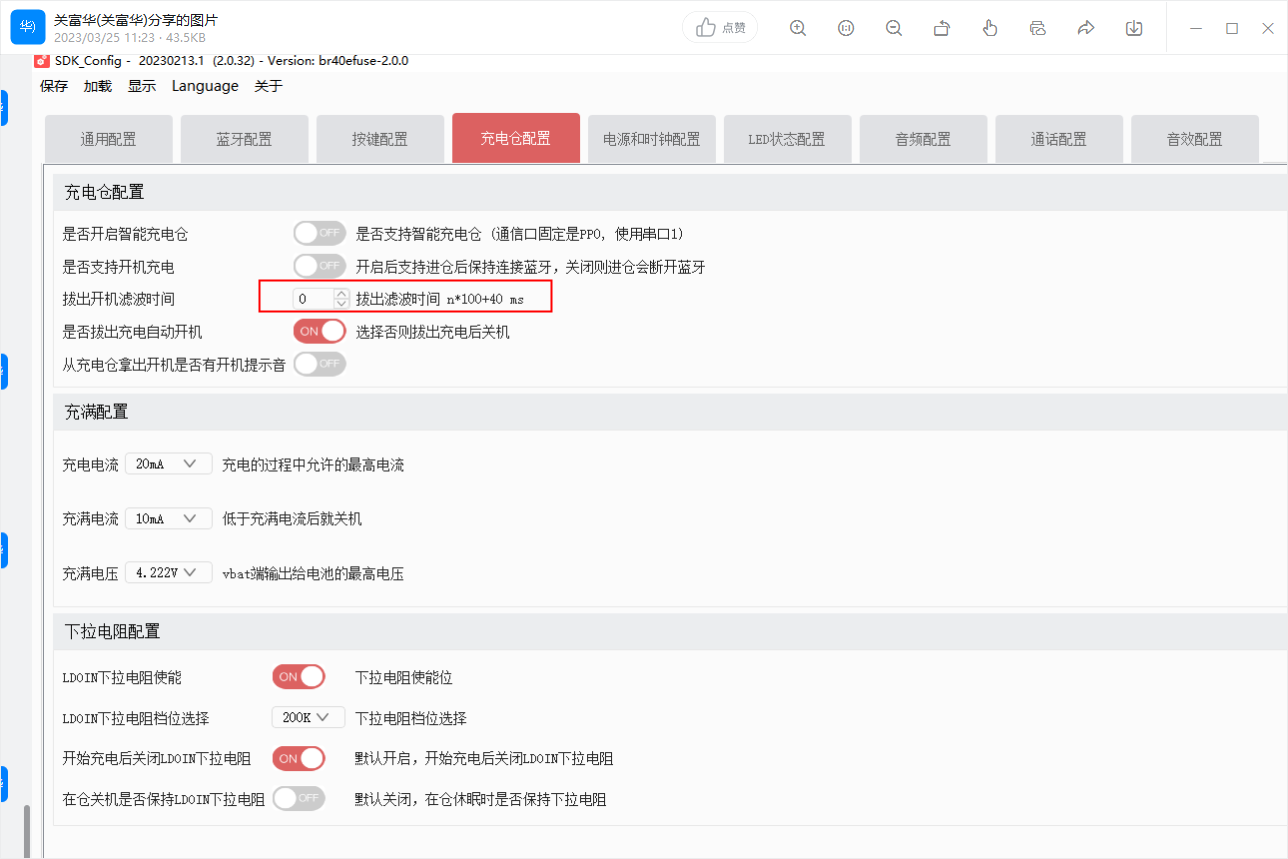The image size is (1288, 859).
Task: Open the 关于 menu
Action: click(x=268, y=86)
